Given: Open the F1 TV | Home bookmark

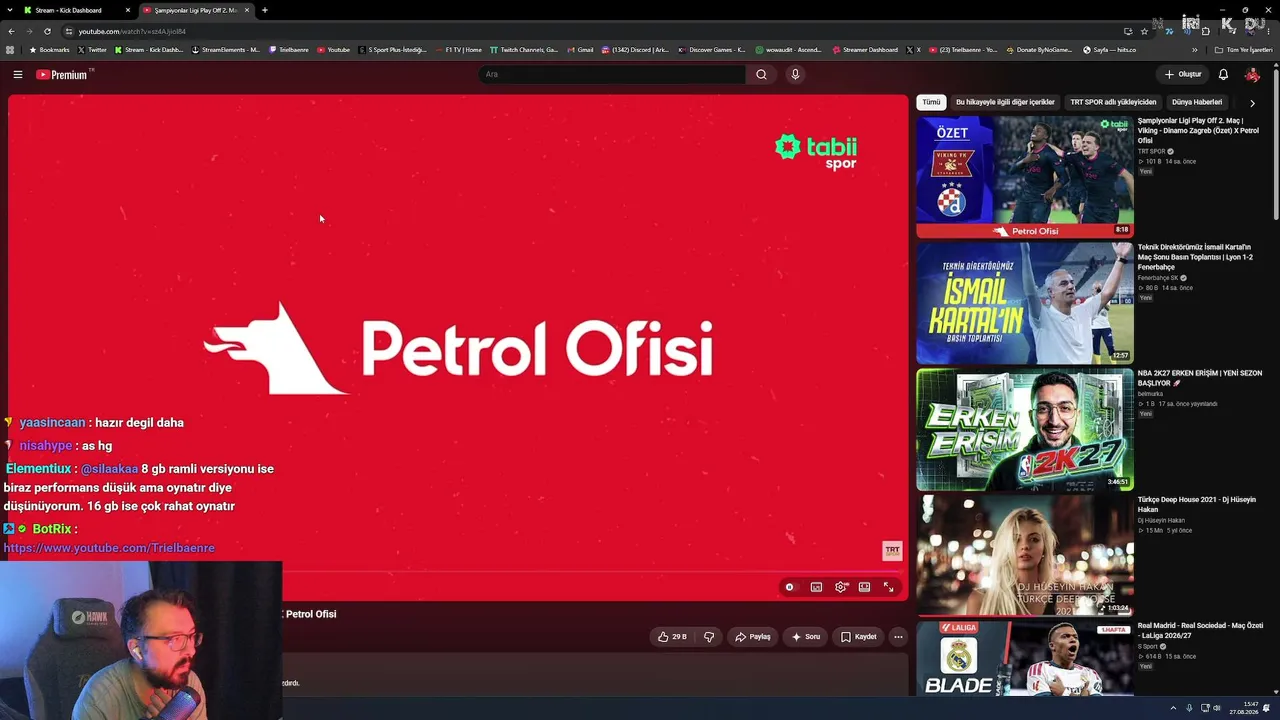Looking at the screenshot, I should pyautogui.click(x=458, y=50).
